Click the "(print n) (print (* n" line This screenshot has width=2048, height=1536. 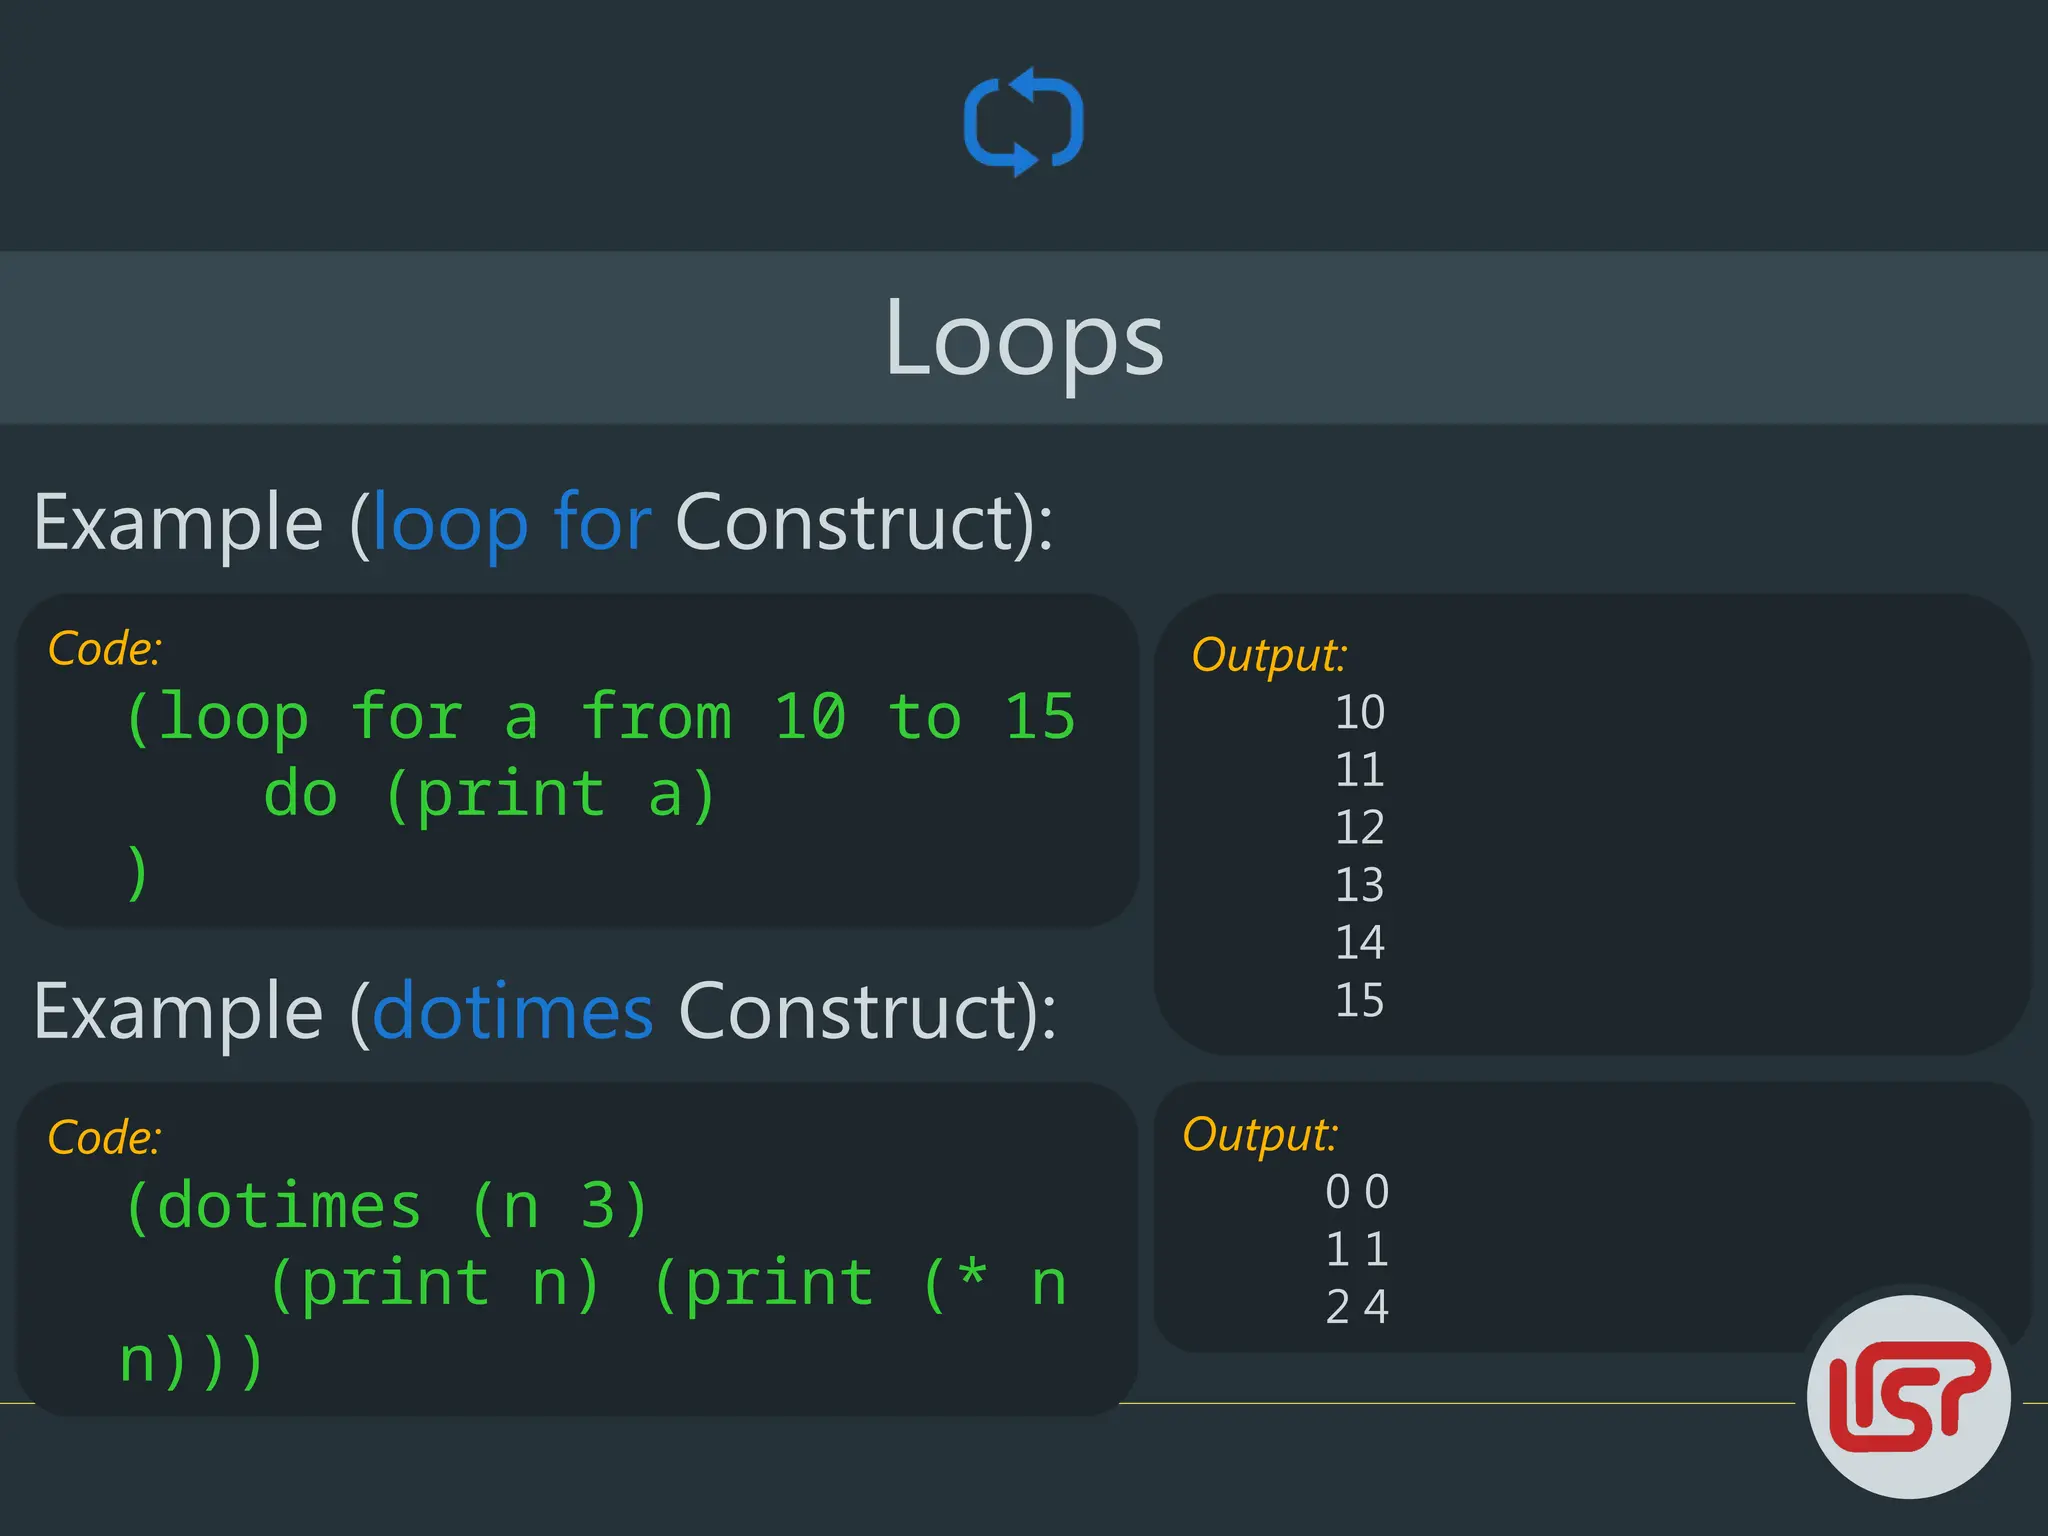[668, 1283]
